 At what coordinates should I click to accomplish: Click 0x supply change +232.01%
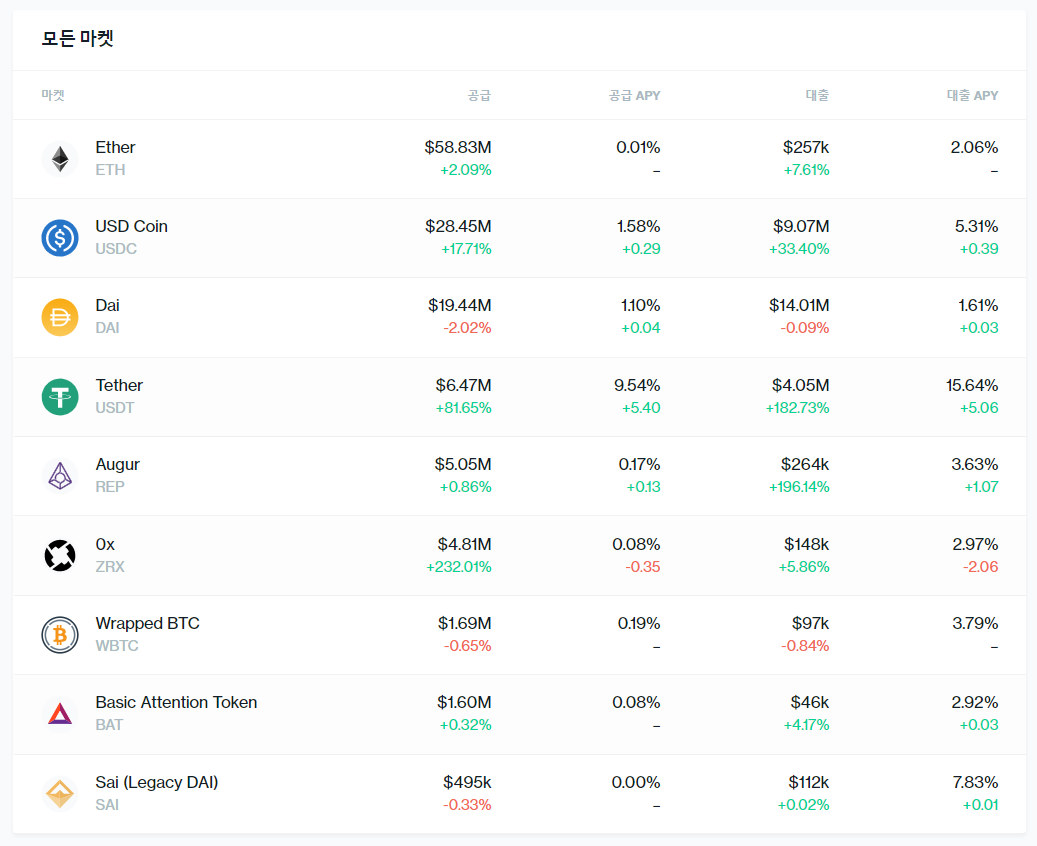coord(458,567)
